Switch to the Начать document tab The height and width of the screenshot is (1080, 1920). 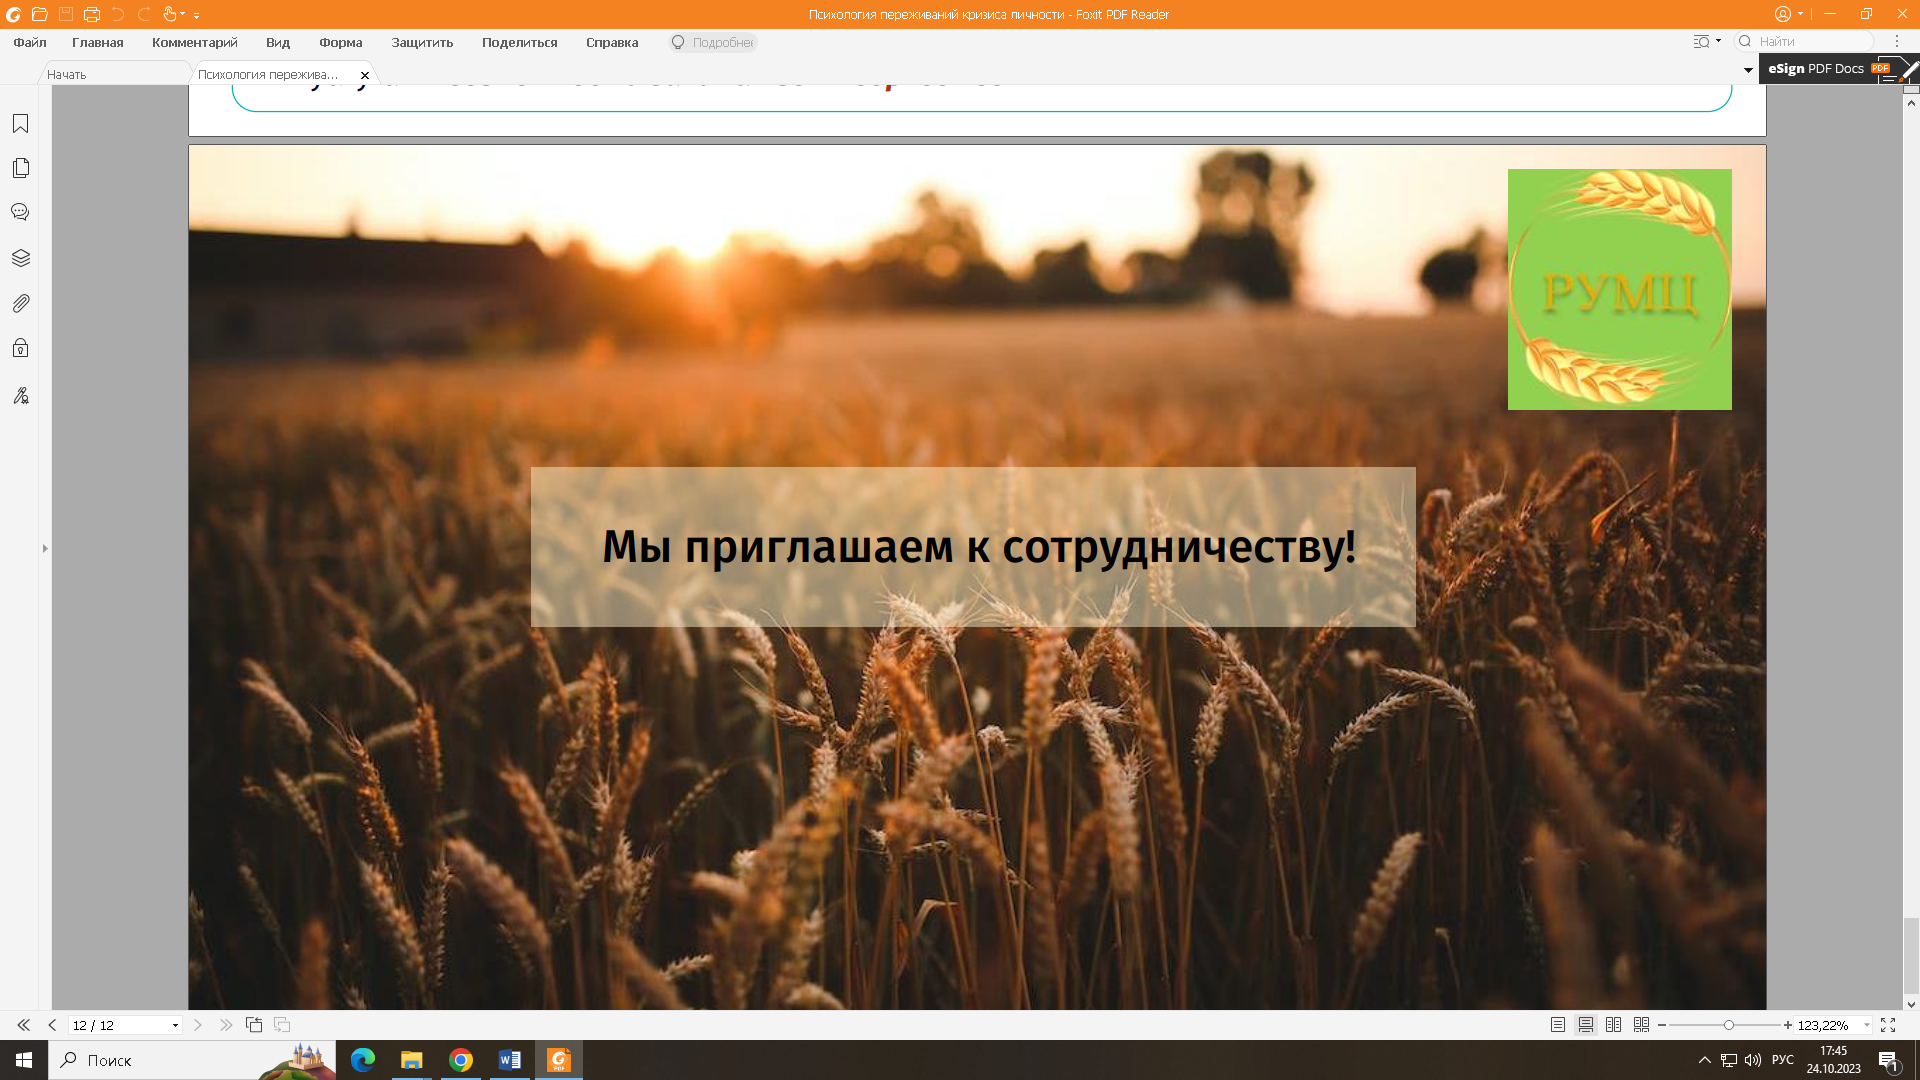pyautogui.click(x=114, y=74)
